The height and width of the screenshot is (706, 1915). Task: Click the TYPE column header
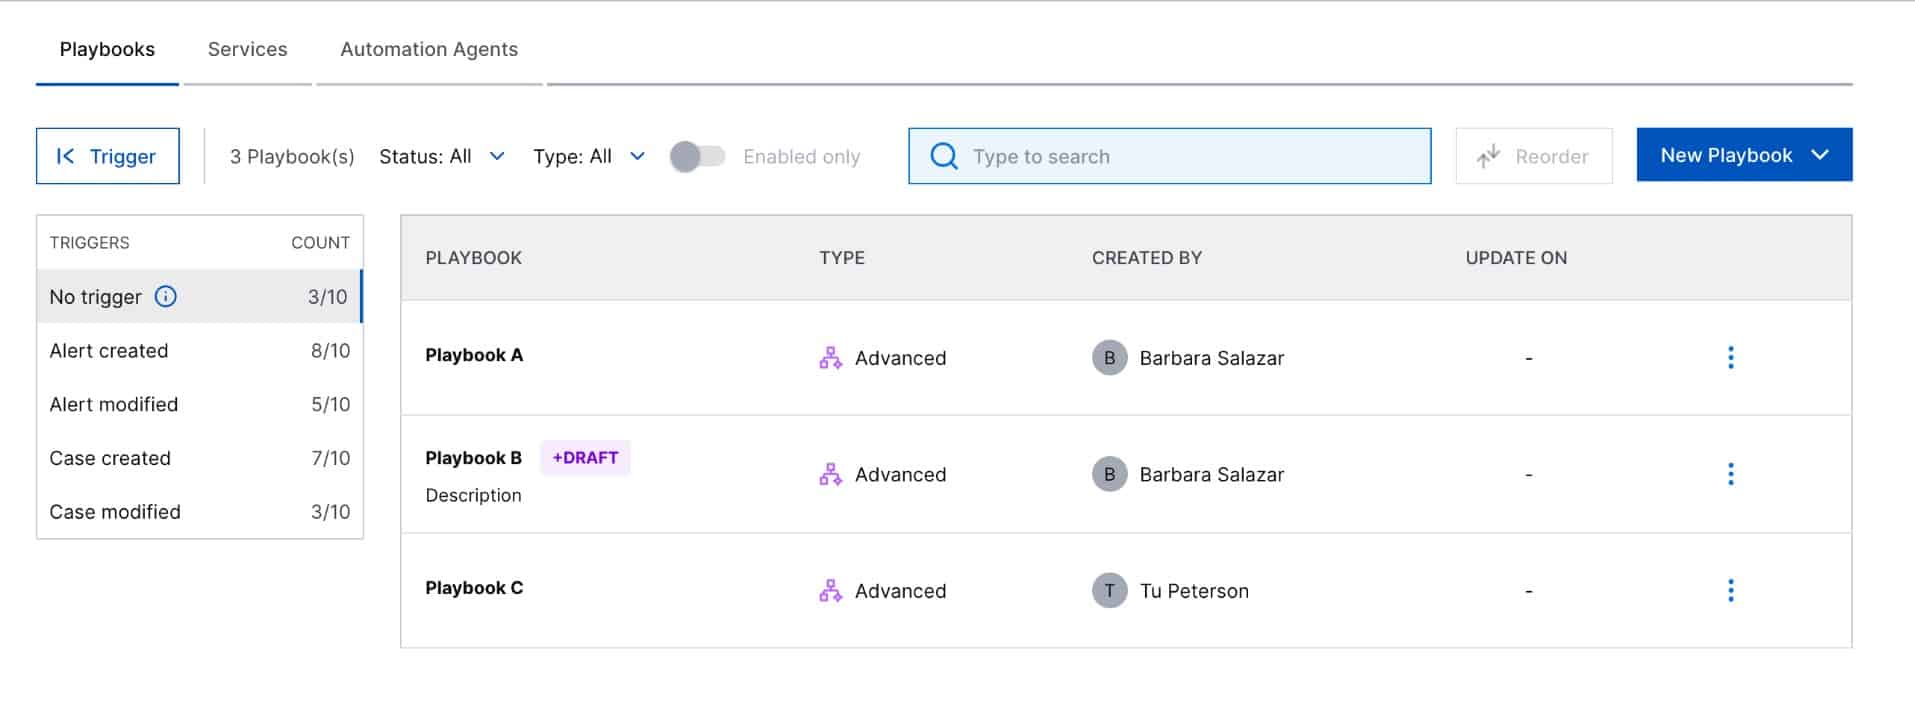(842, 258)
